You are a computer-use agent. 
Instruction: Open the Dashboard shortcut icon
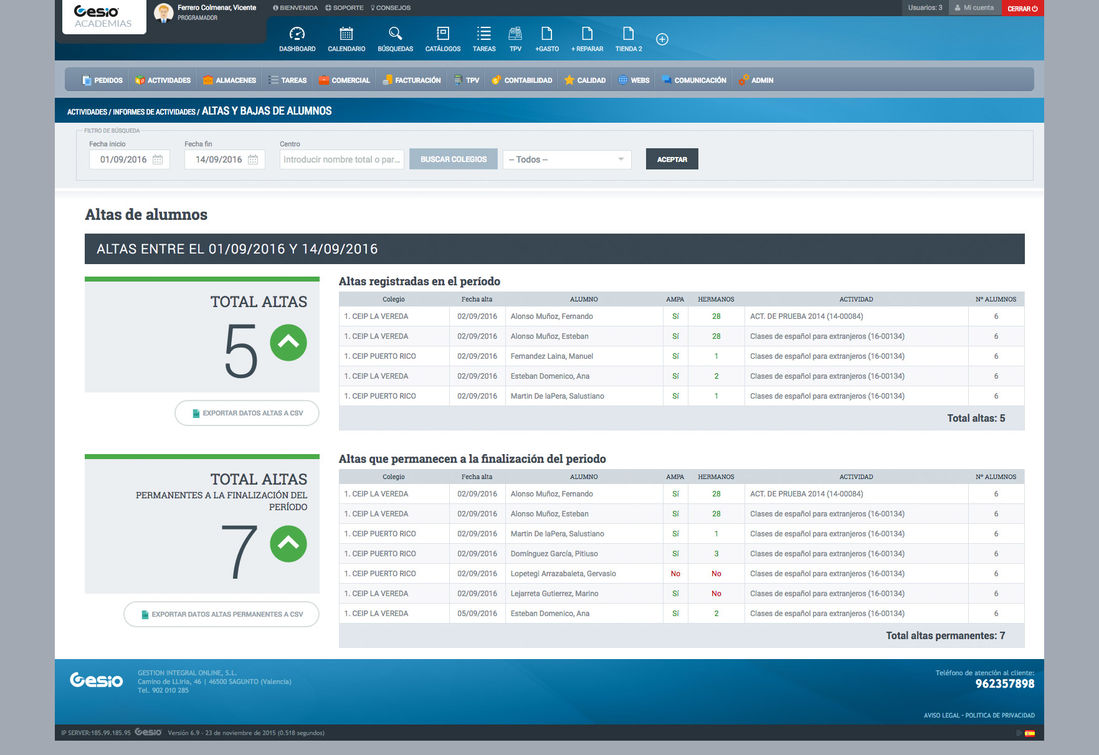(x=297, y=39)
